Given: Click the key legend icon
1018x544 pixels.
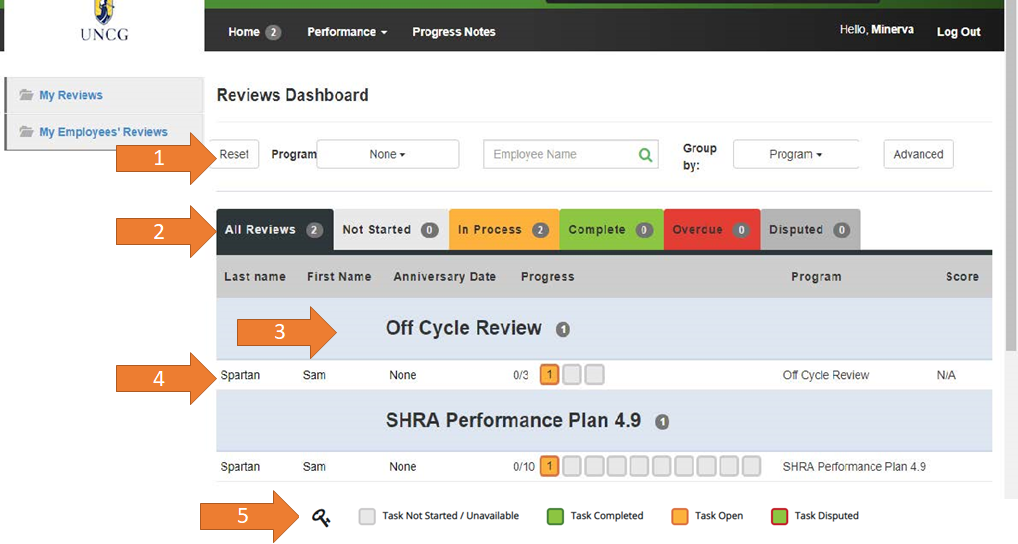Looking at the screenshot, I should (x=320, y=517).
